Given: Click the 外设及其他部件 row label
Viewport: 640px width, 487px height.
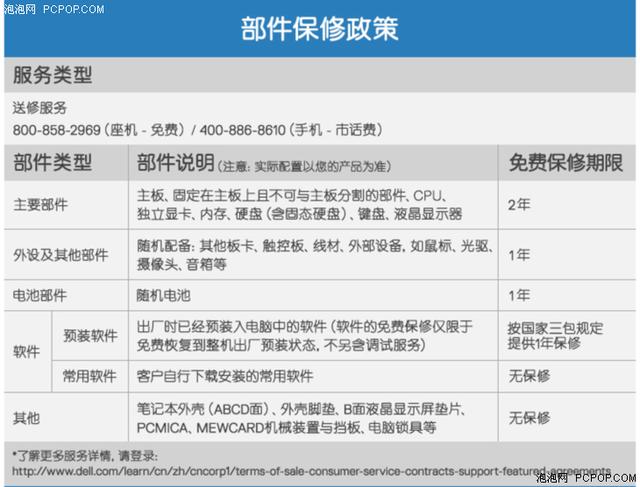Looking at the screenshot, I should coord(60,255).
